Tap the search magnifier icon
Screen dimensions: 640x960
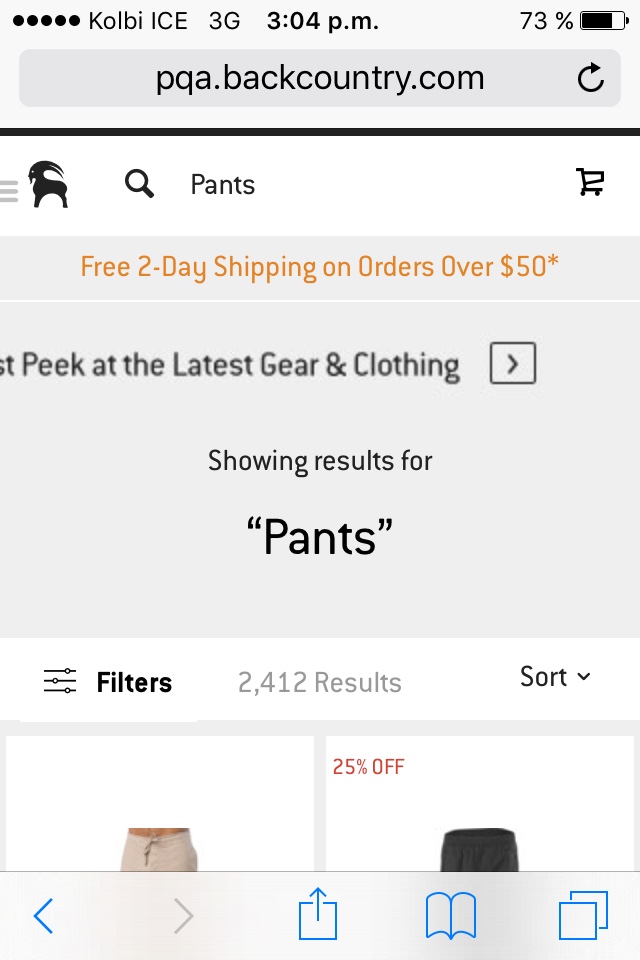tap(139, 184)
